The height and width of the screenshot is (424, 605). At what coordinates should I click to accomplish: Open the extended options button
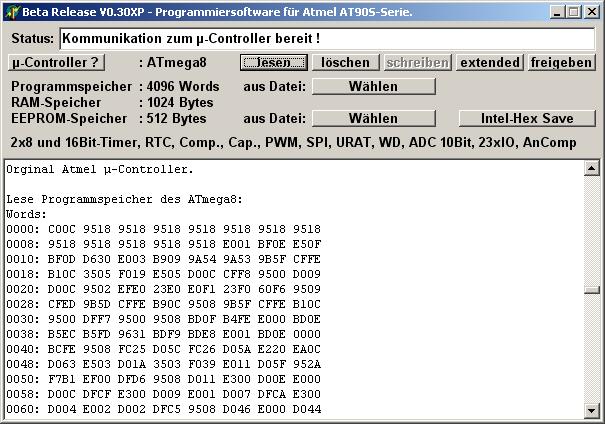pos(490,63)
